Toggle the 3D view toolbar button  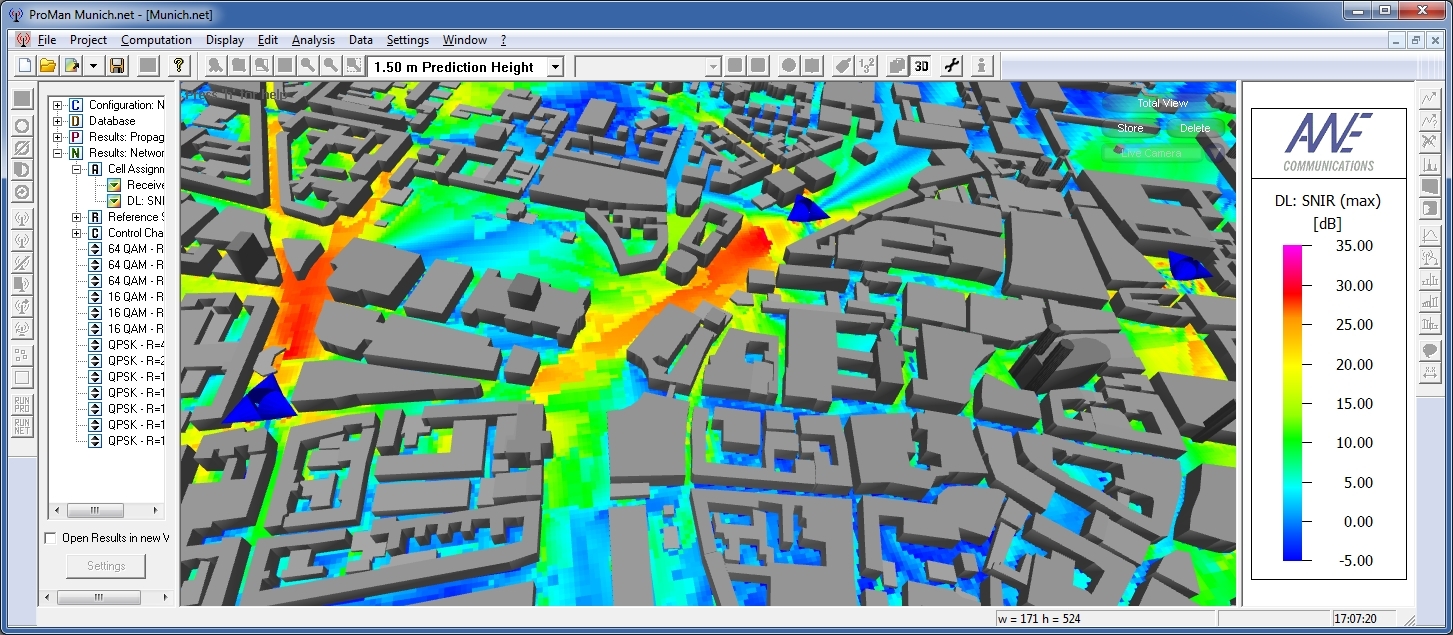(x=921, y=66)
